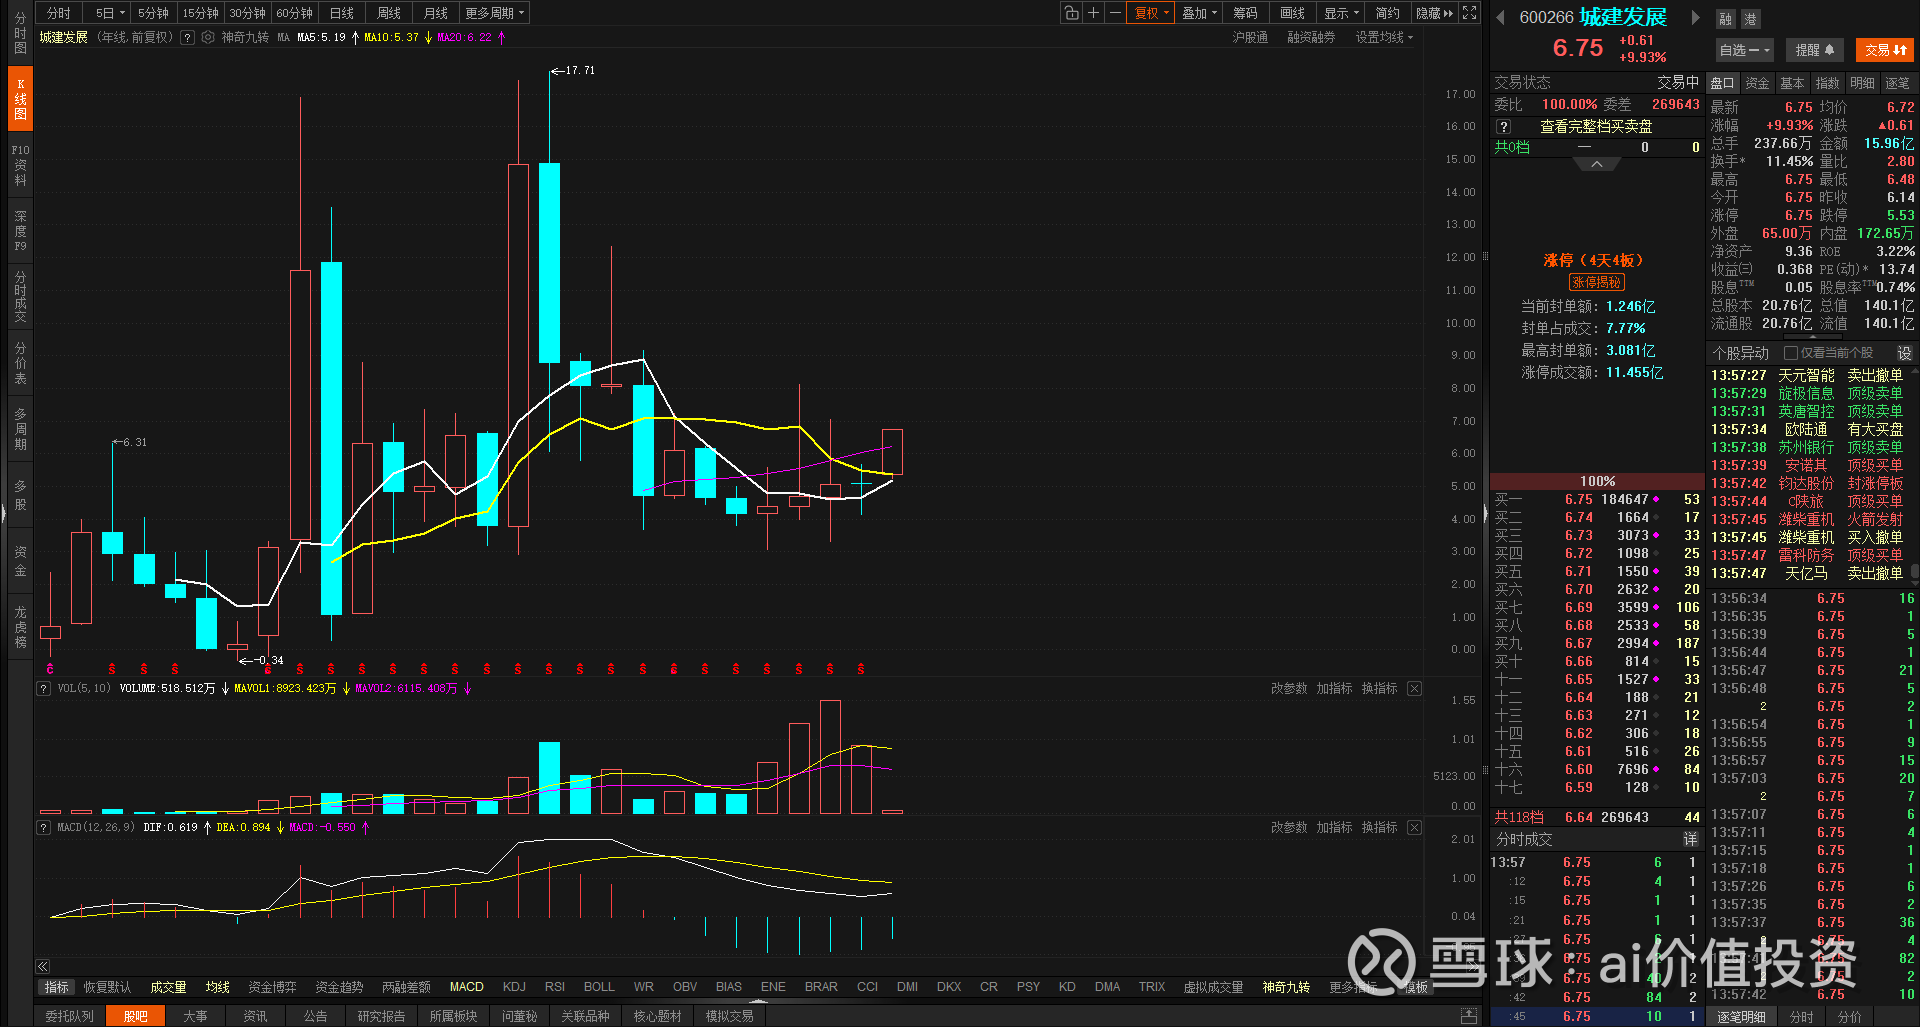The width and height of the screenshot is (1920, 1027).
Task: Click 查看完整档买卖盘 link
Action: tap(1596, 127)
